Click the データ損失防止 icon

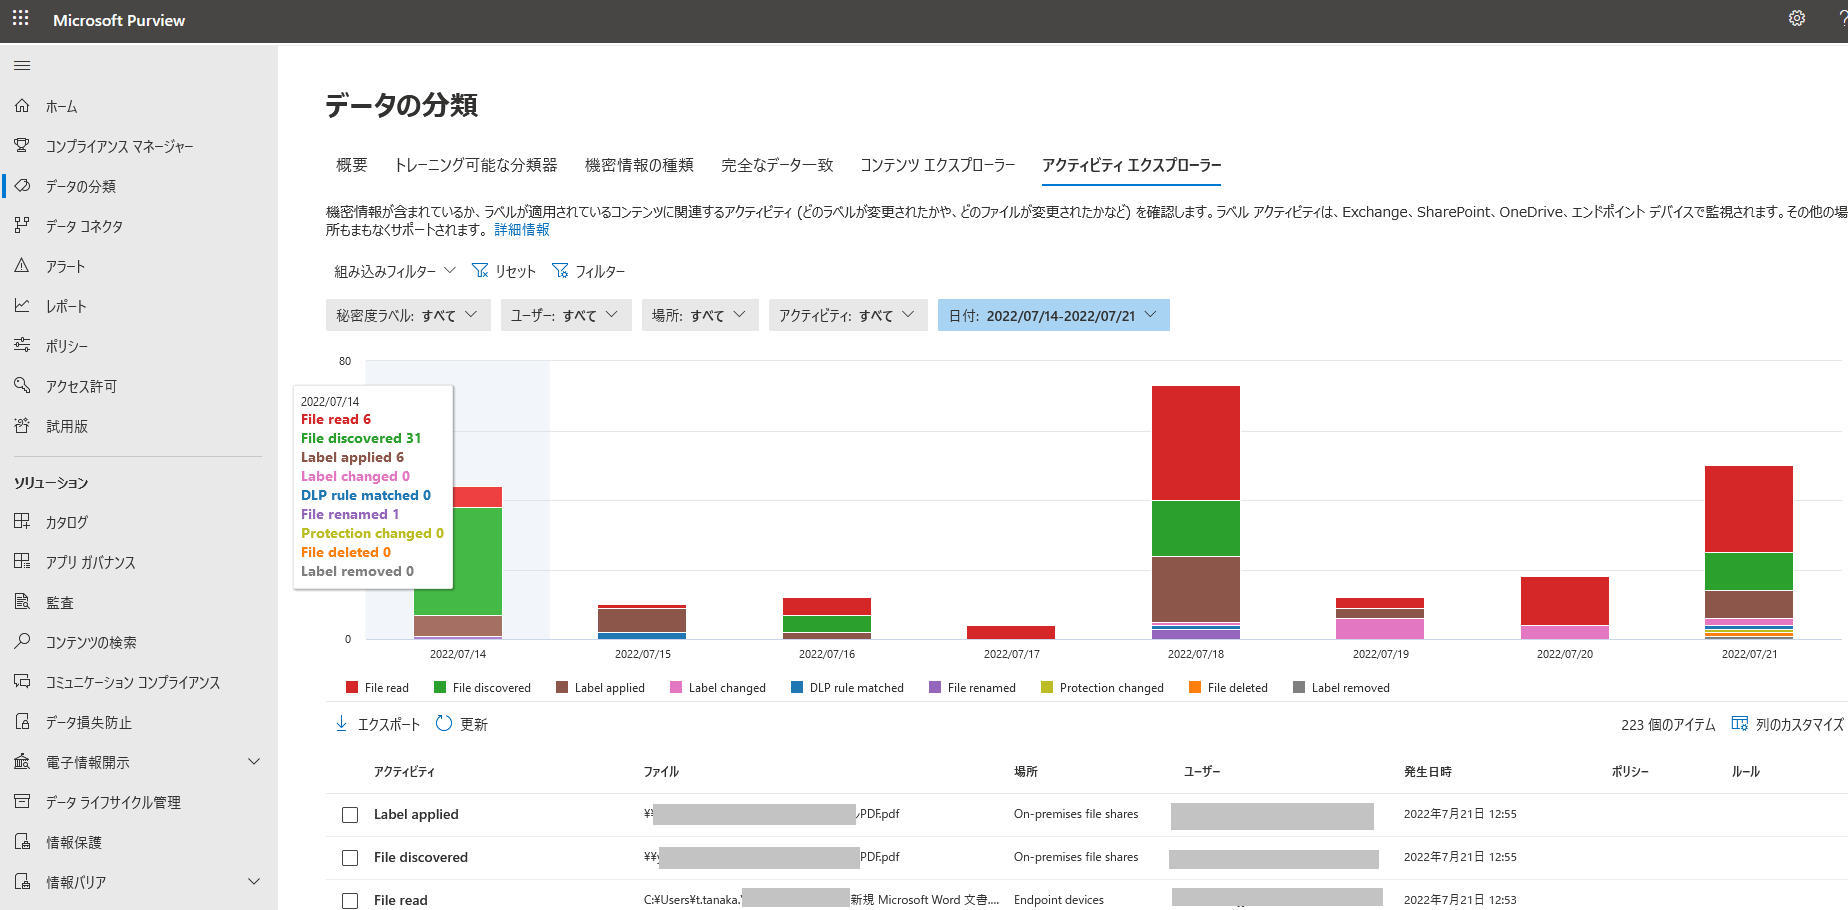(x=22, y=722)
